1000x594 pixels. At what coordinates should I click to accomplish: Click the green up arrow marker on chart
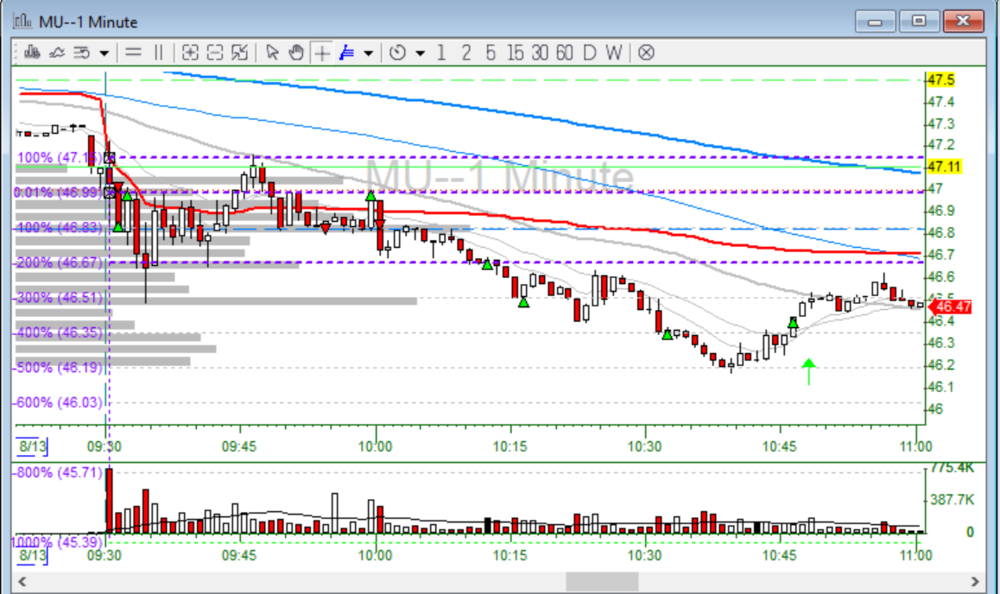(809, 371)
